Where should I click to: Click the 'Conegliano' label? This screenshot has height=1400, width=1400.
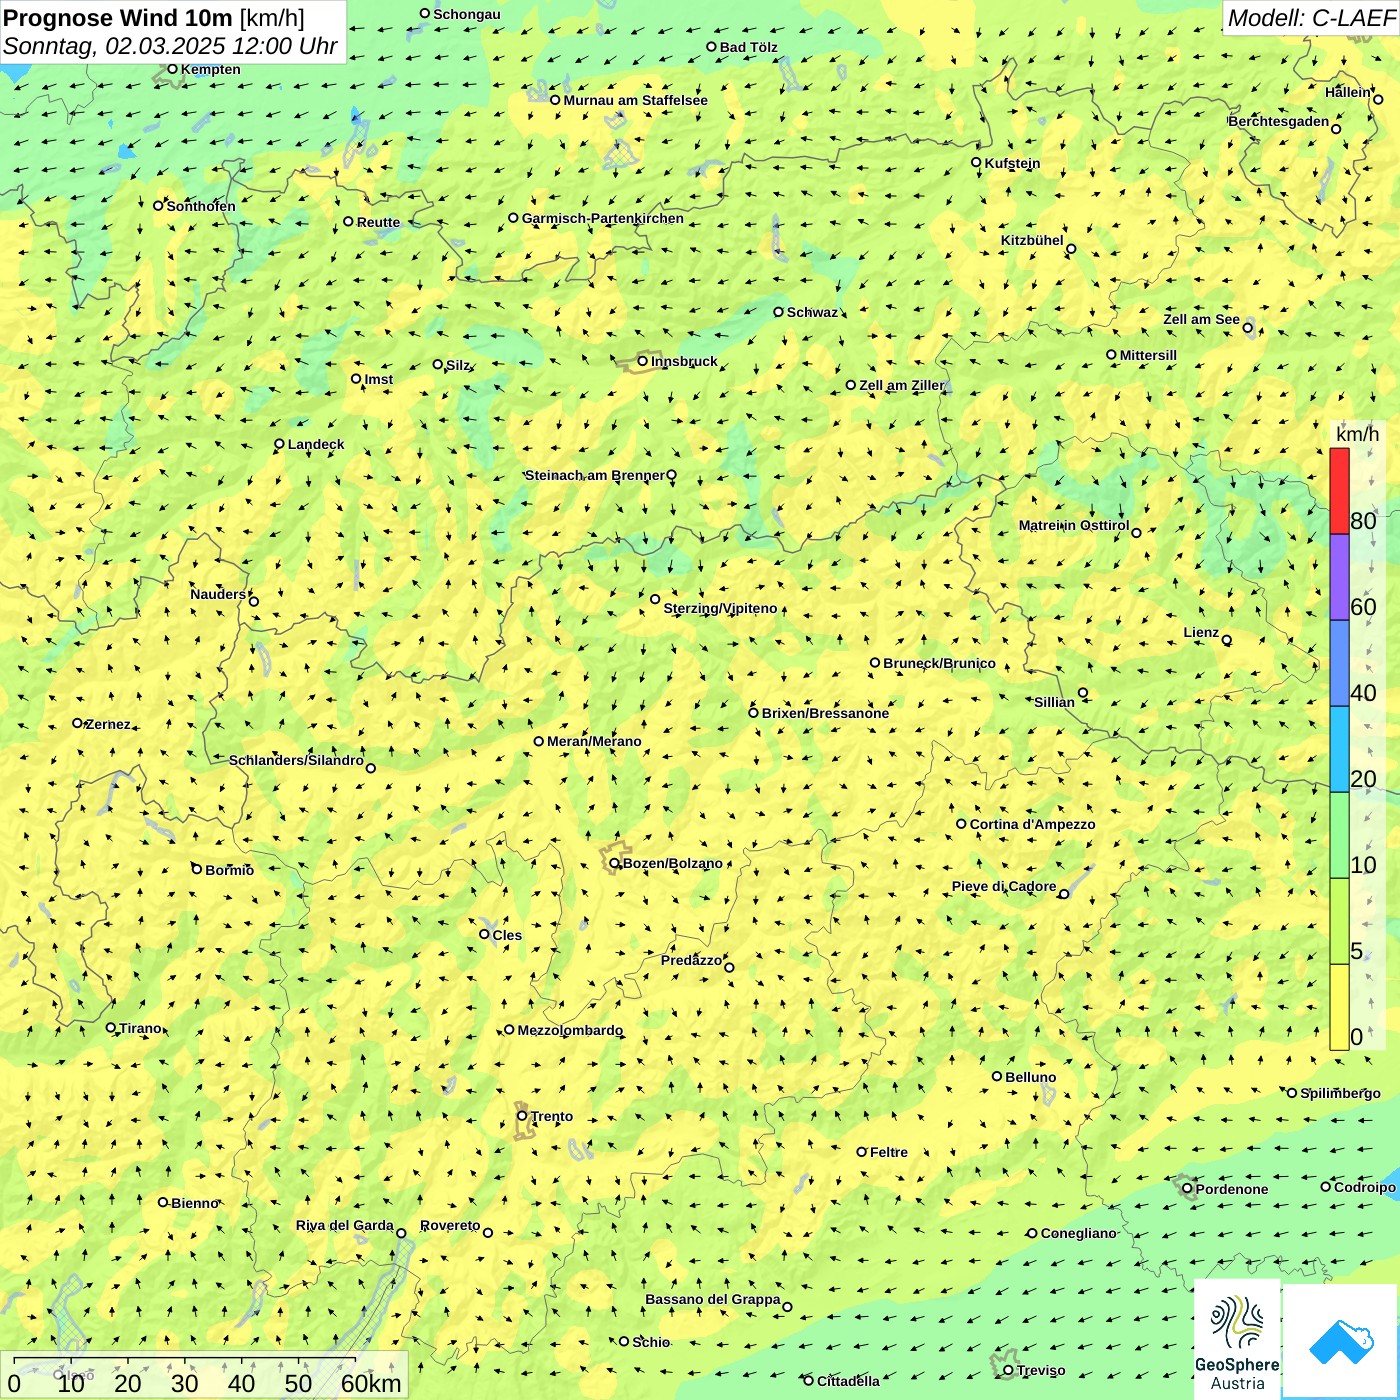pos(1078,1233)
